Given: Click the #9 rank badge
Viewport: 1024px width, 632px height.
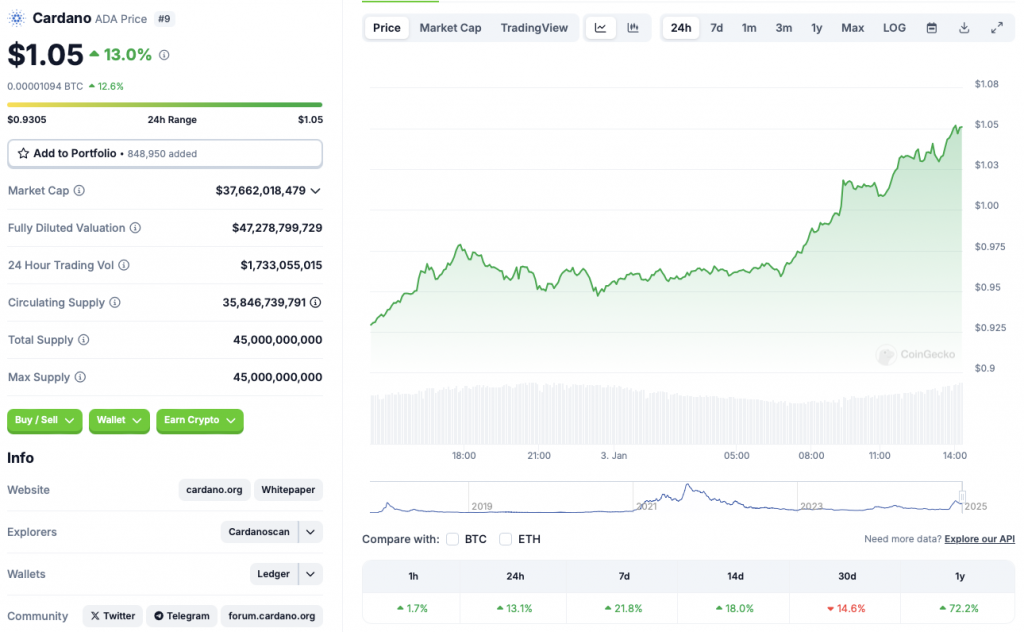Looking at the screenshot, I should coord(164,19).
